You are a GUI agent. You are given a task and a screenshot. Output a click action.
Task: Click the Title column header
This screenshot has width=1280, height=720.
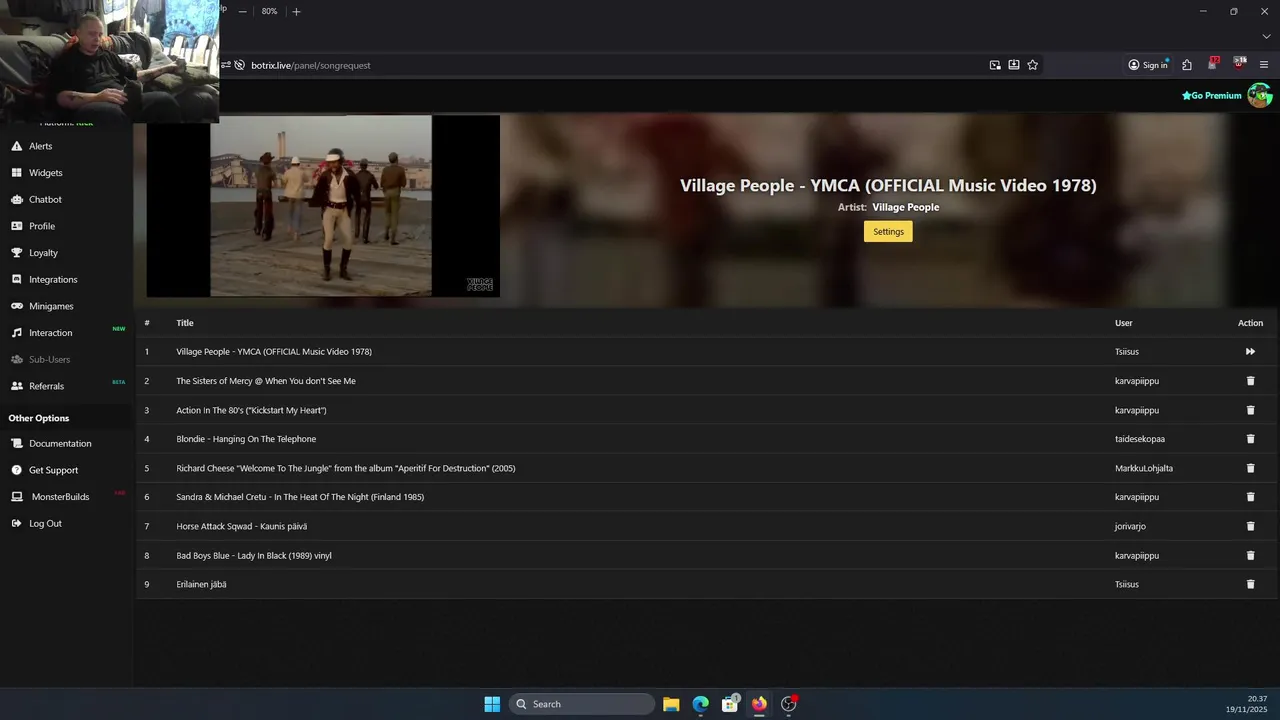[x=185, y=323]
